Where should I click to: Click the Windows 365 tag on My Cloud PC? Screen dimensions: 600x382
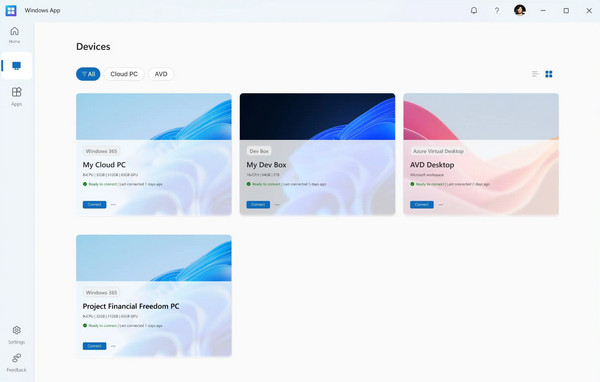tap(101, 151)
